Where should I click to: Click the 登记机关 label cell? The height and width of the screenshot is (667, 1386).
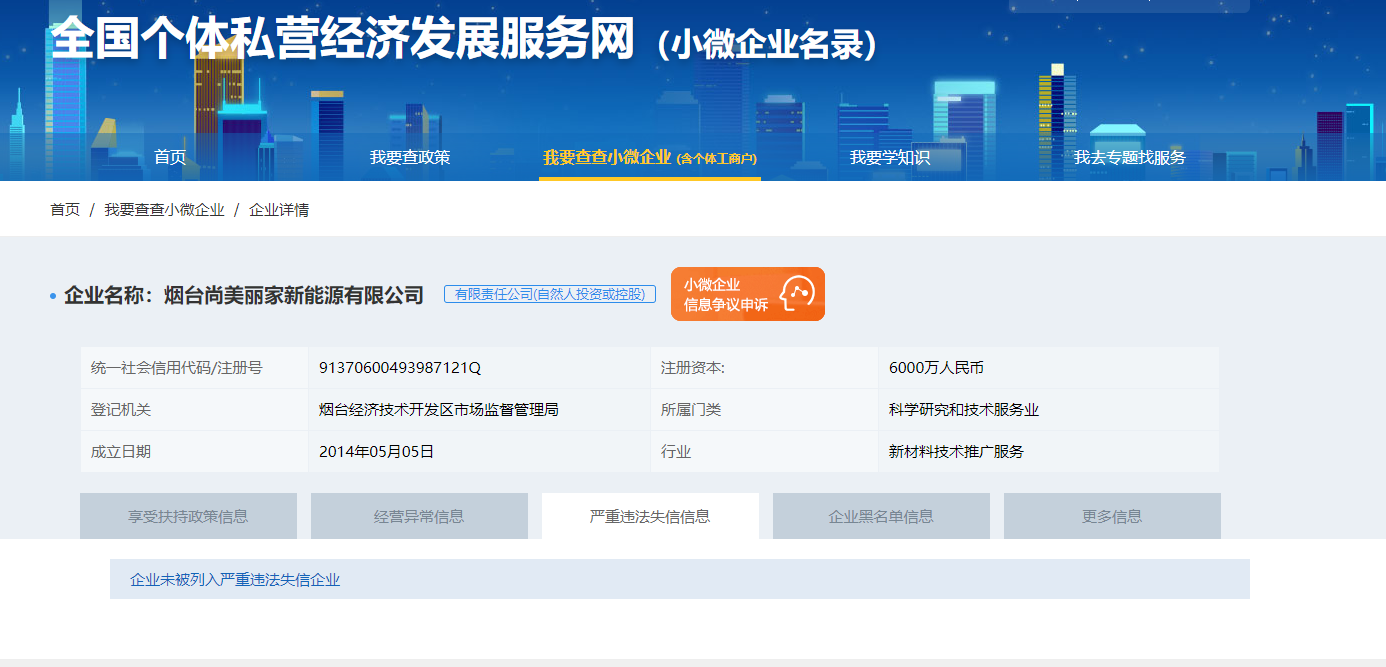(194, 410)
